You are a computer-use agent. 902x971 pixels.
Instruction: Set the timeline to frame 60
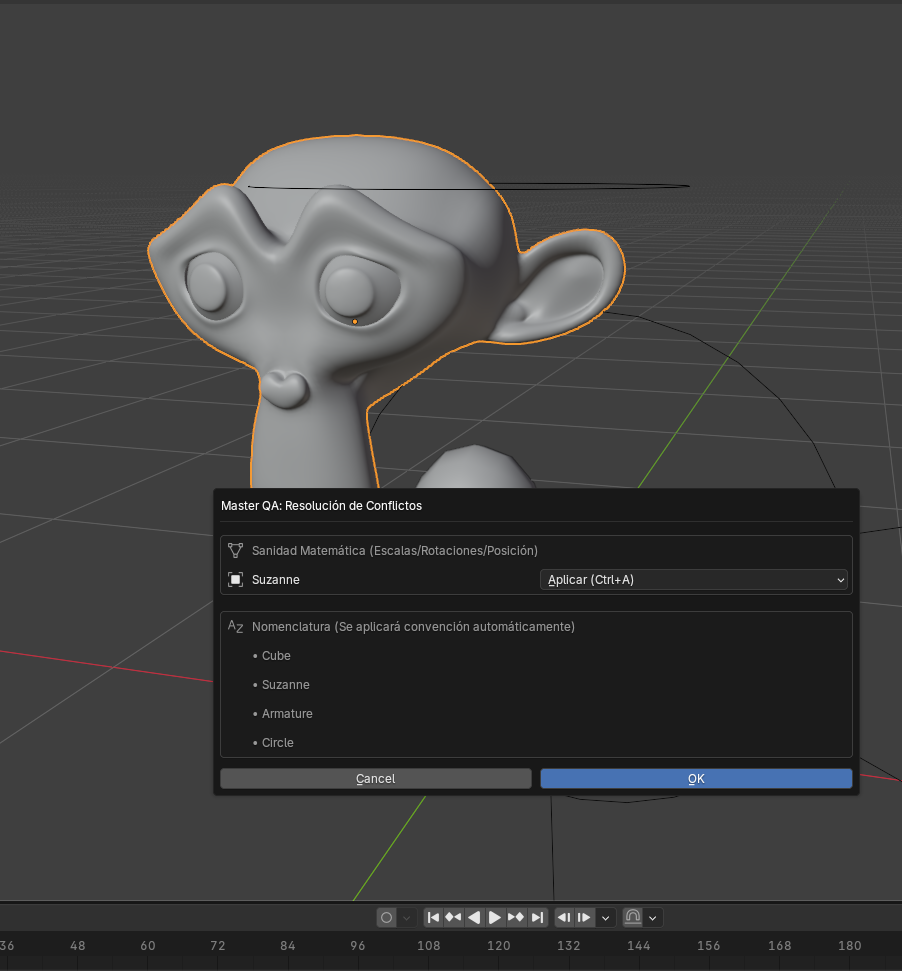pyautogui.click(x=147, y=946)
